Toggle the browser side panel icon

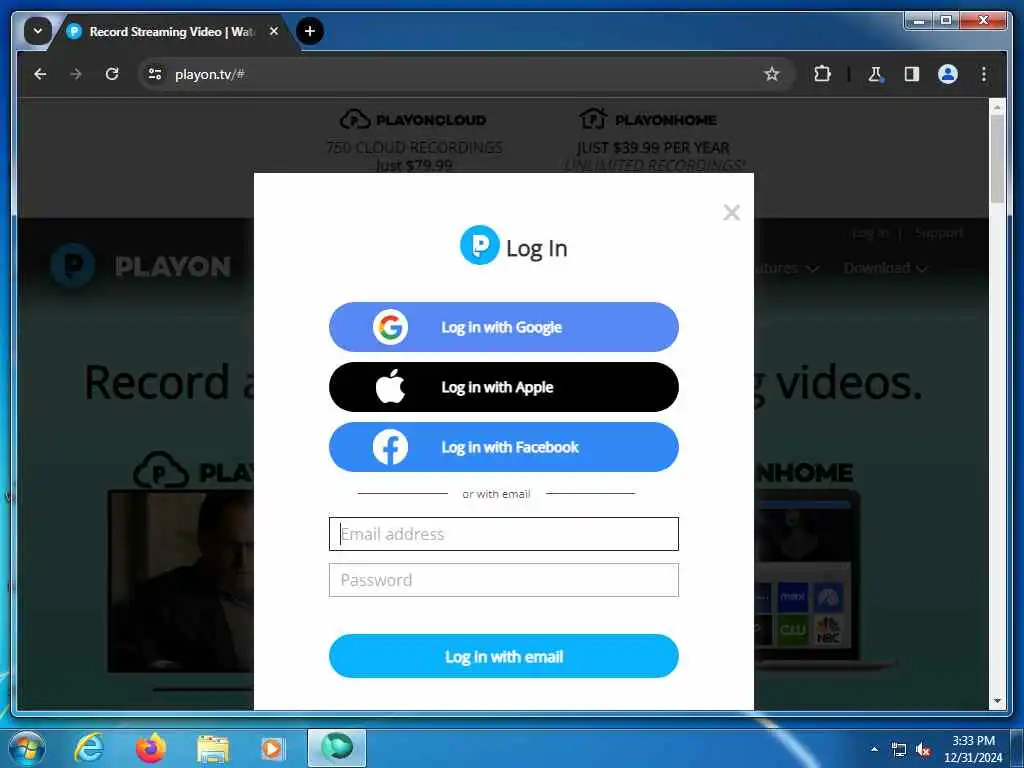coord(912,74)
